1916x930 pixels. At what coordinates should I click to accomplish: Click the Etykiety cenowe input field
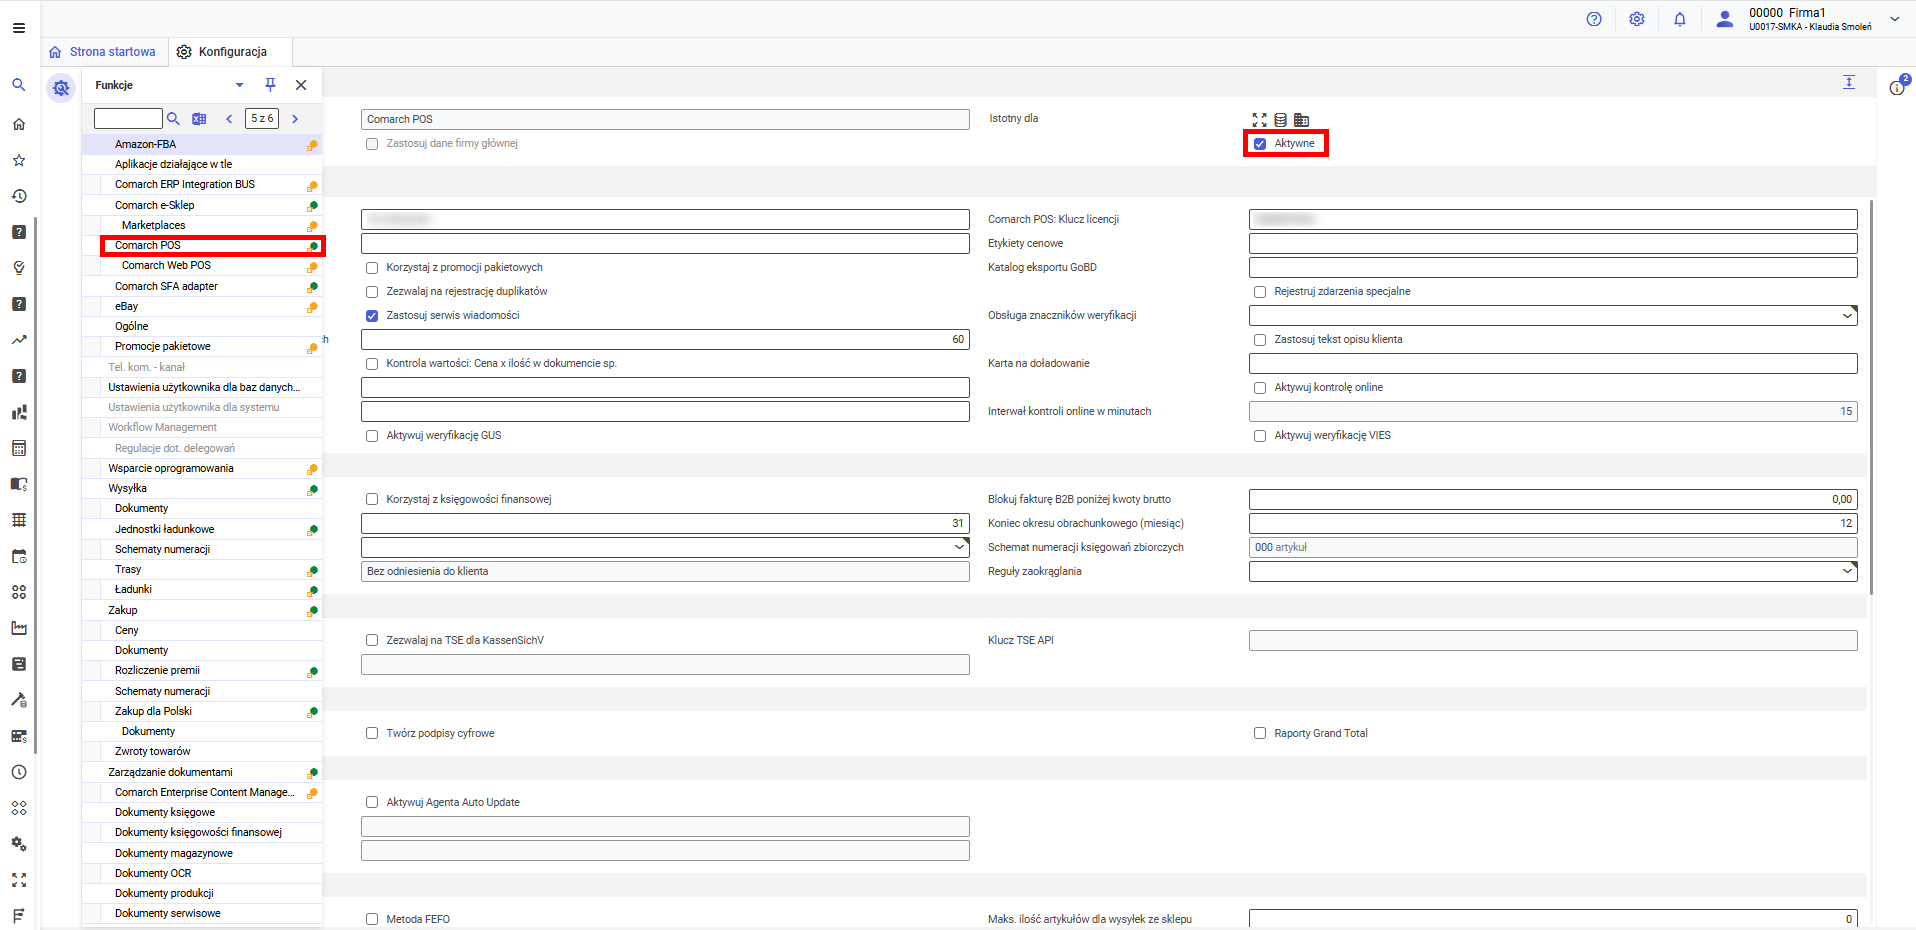(x=1553, y=243)
